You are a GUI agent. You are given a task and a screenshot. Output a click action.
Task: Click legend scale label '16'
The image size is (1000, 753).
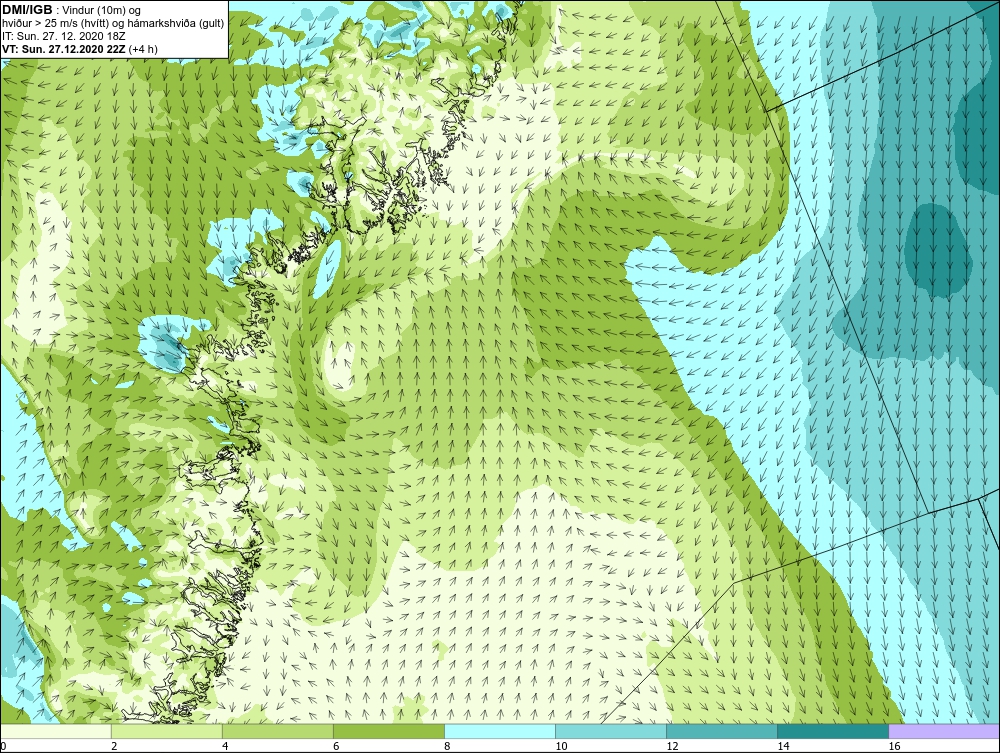pyautogui.click(x=894, y=746)
